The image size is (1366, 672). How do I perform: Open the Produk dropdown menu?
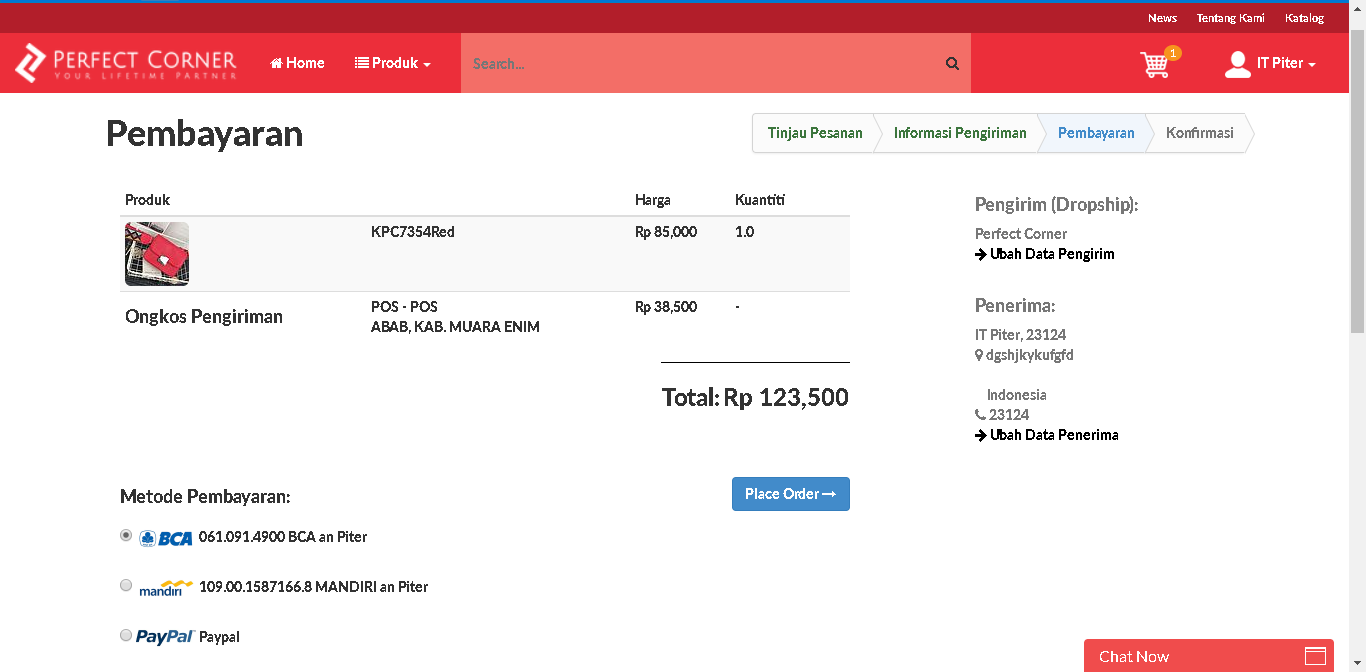tap(393, 63)
